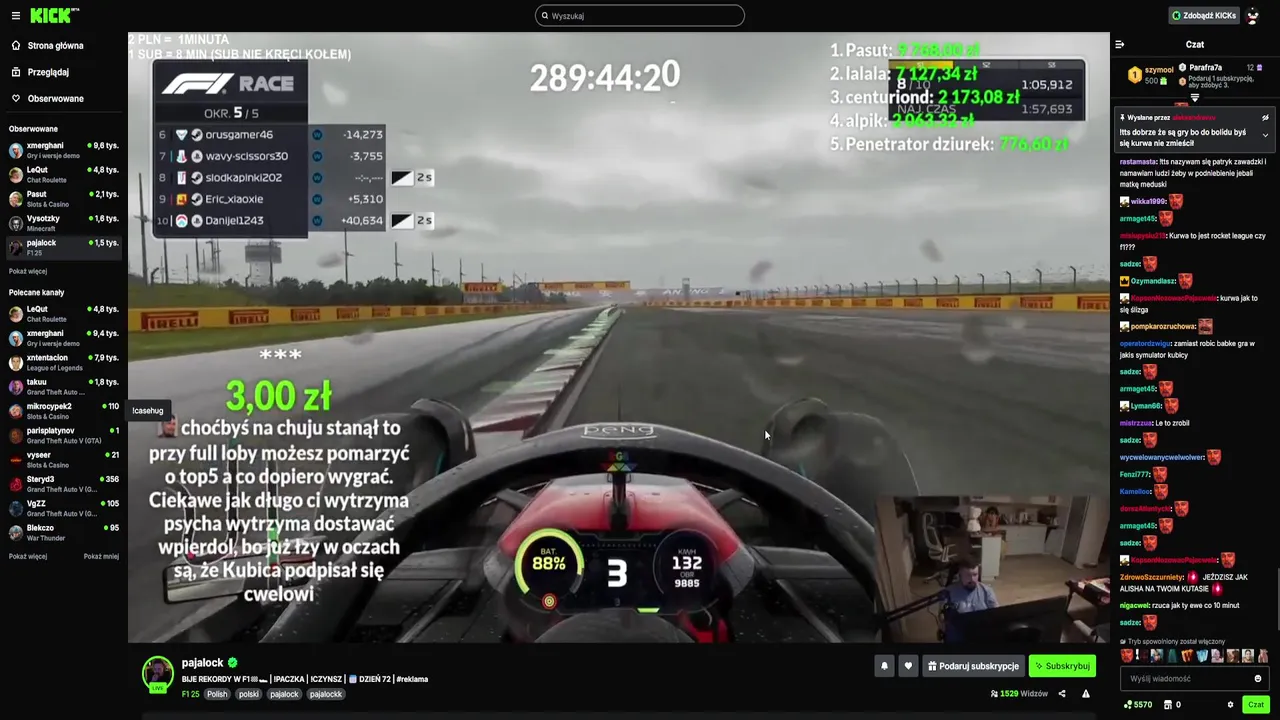Viewport: 1280px width, 720px height.
Task: Open the KICKs balance 5570 icon
Action: (1140, 705)
